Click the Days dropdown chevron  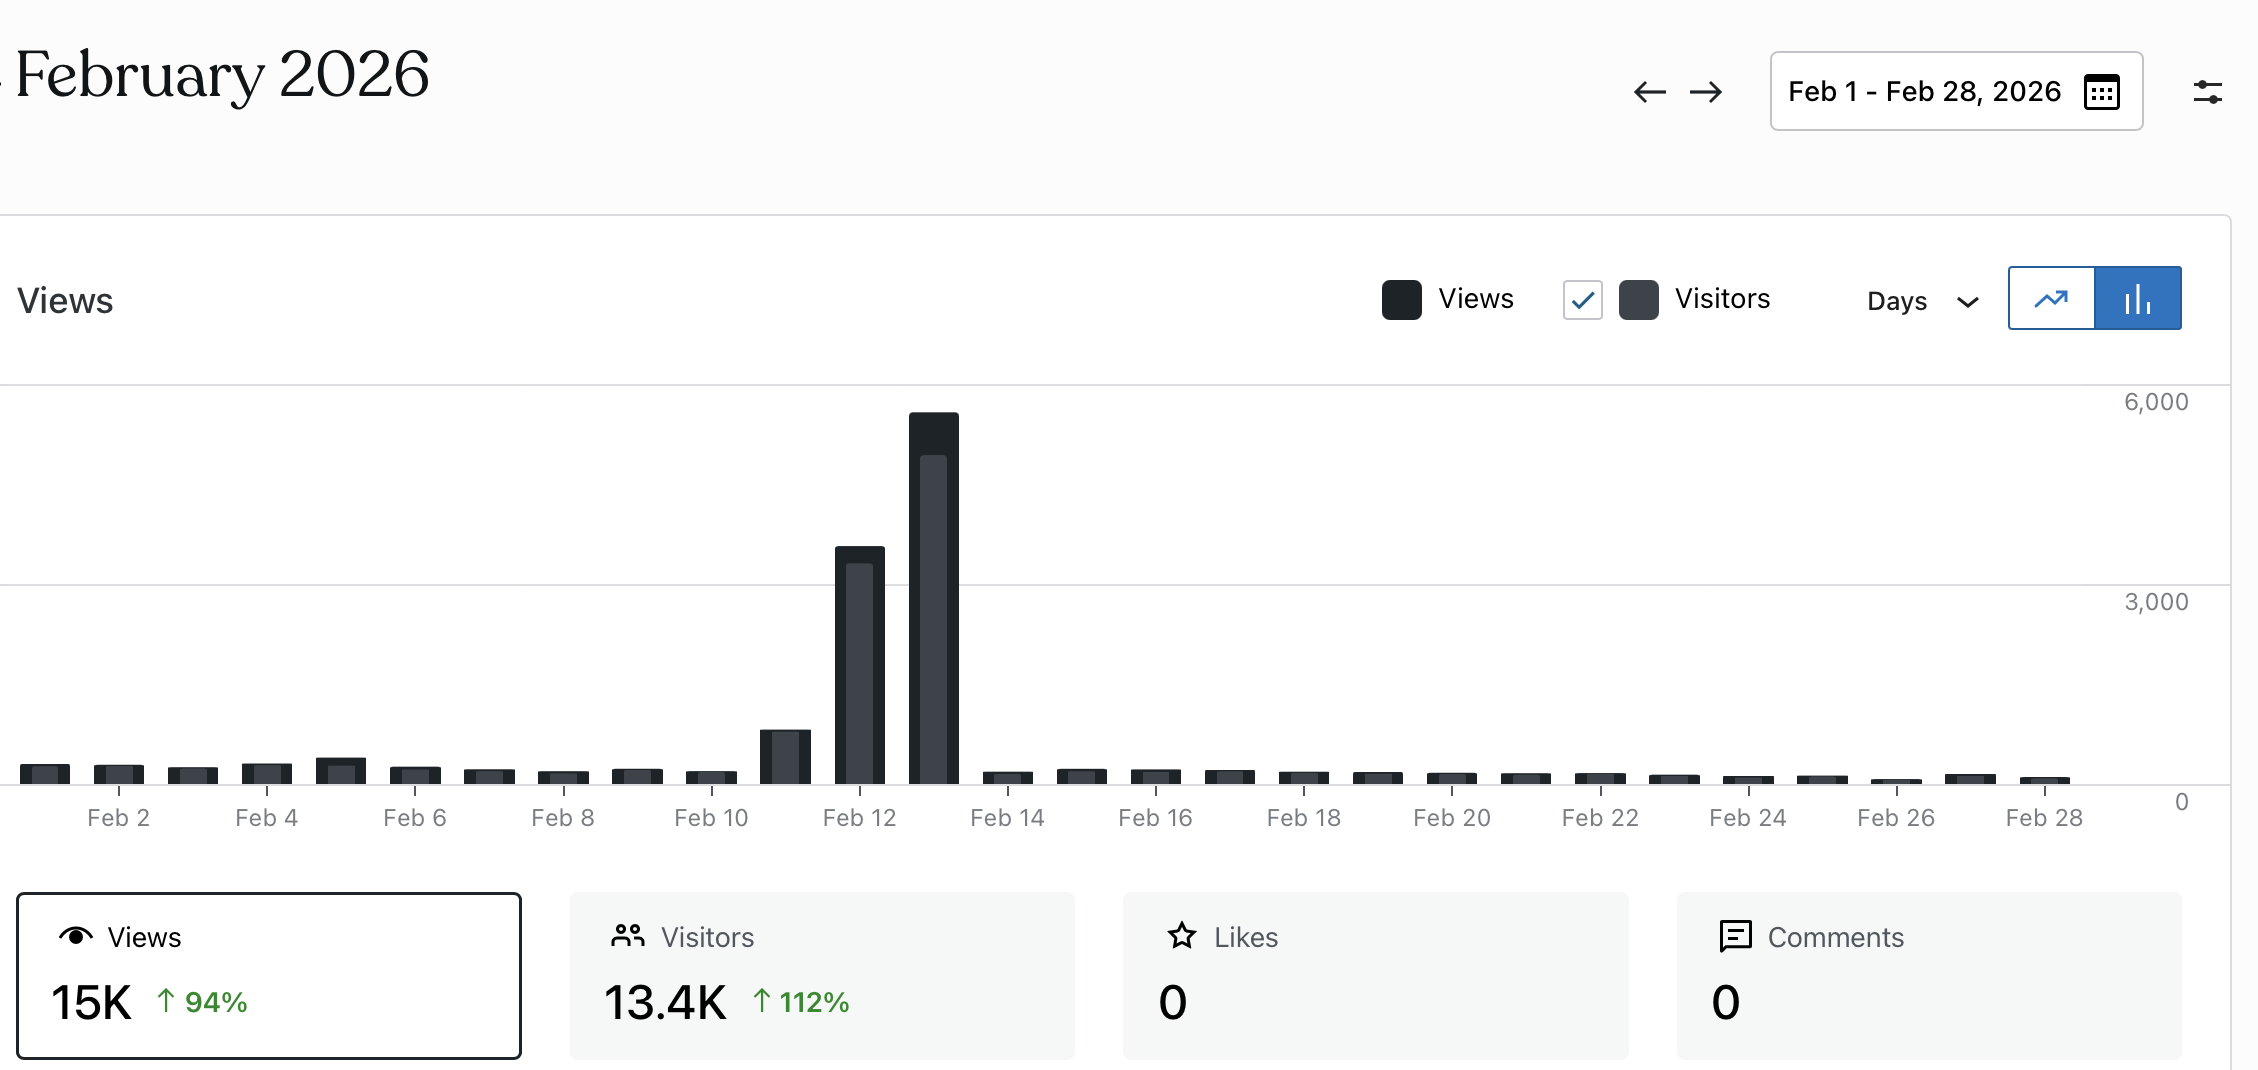click(x=1967, y=302)
